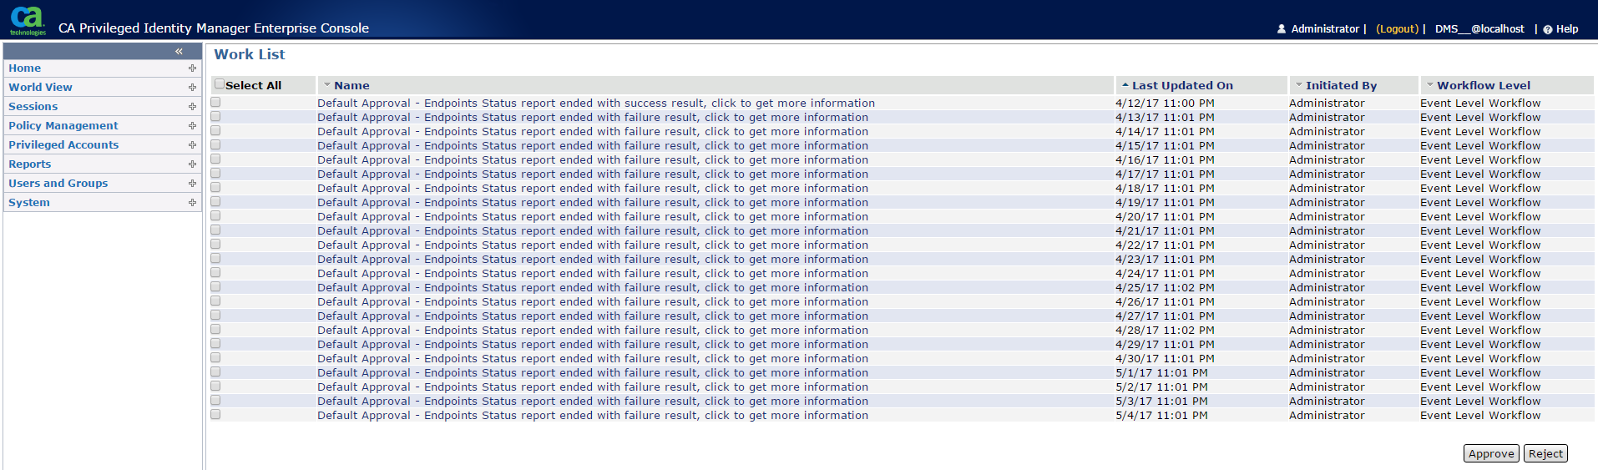
Task: Open Help via question mark icon
Action: (1548, 29)
